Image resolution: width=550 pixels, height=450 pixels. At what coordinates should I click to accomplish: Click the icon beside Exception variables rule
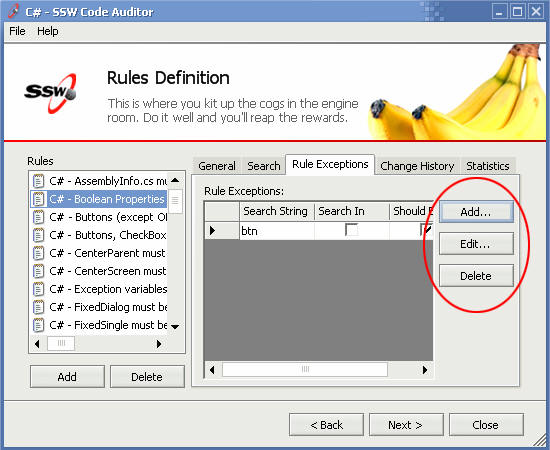pyautogui.click(x=38, y=289)
